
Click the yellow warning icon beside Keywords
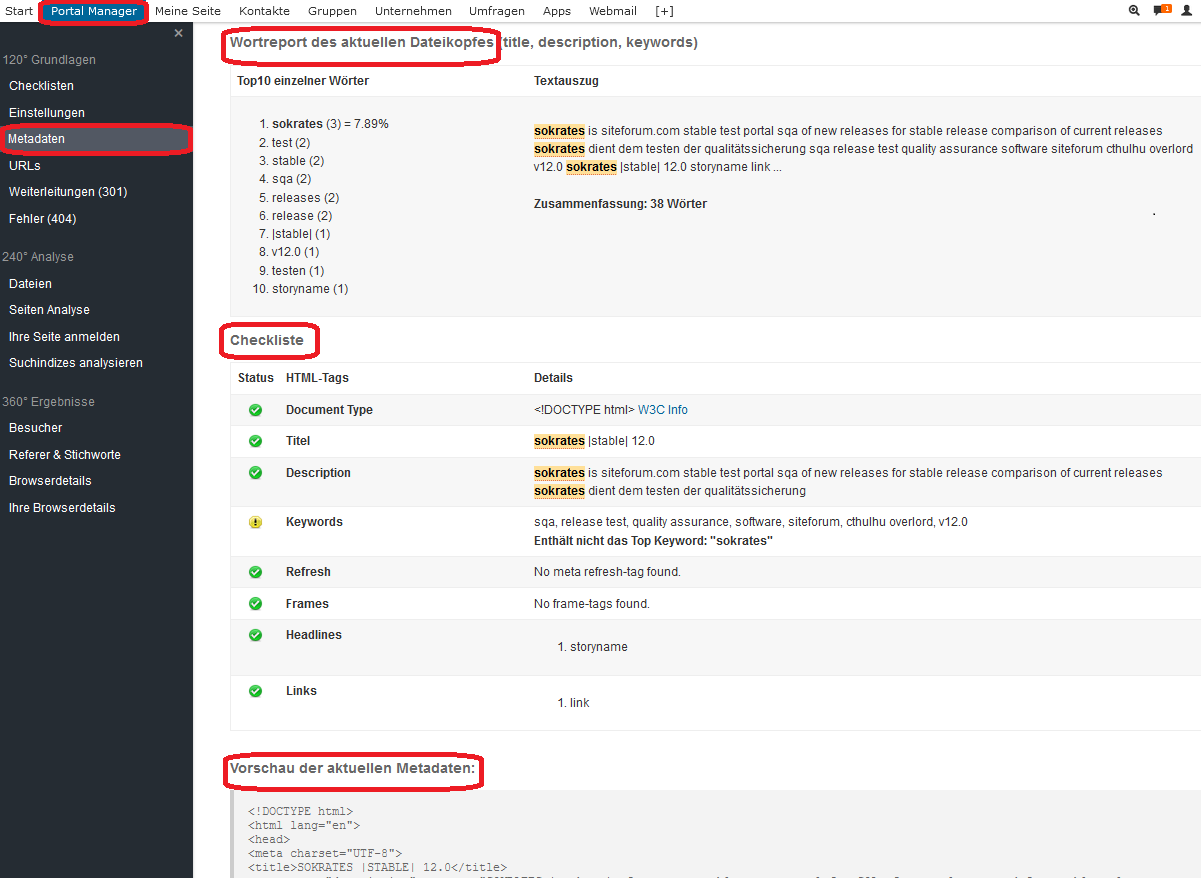(x=255, y=522)
